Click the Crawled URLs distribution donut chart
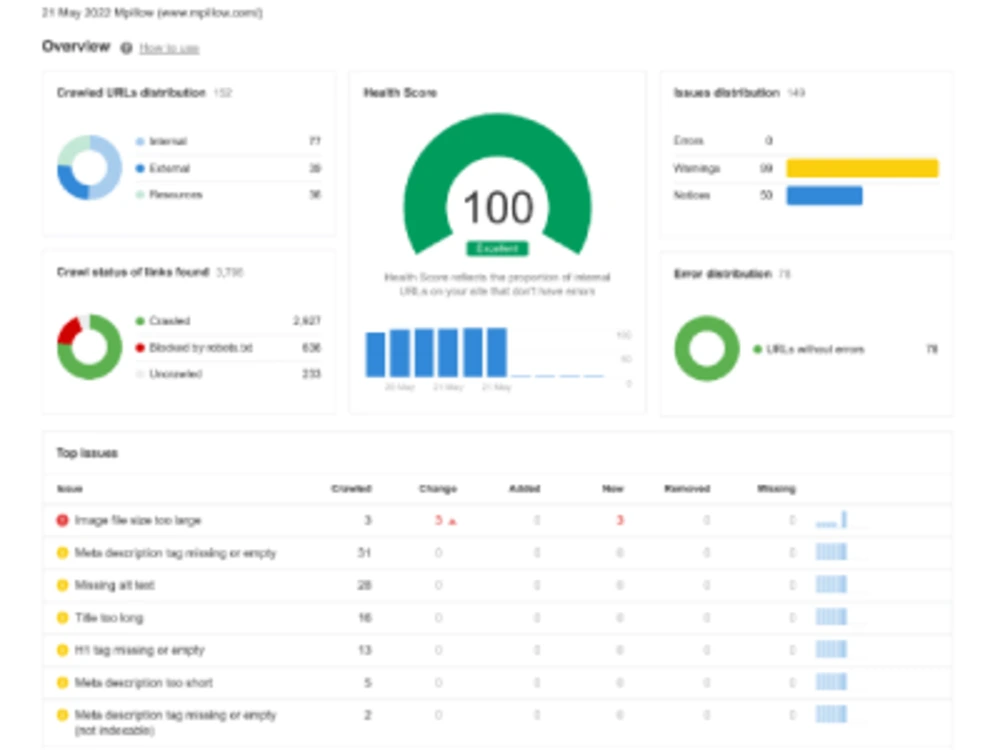 coord(89,167)
